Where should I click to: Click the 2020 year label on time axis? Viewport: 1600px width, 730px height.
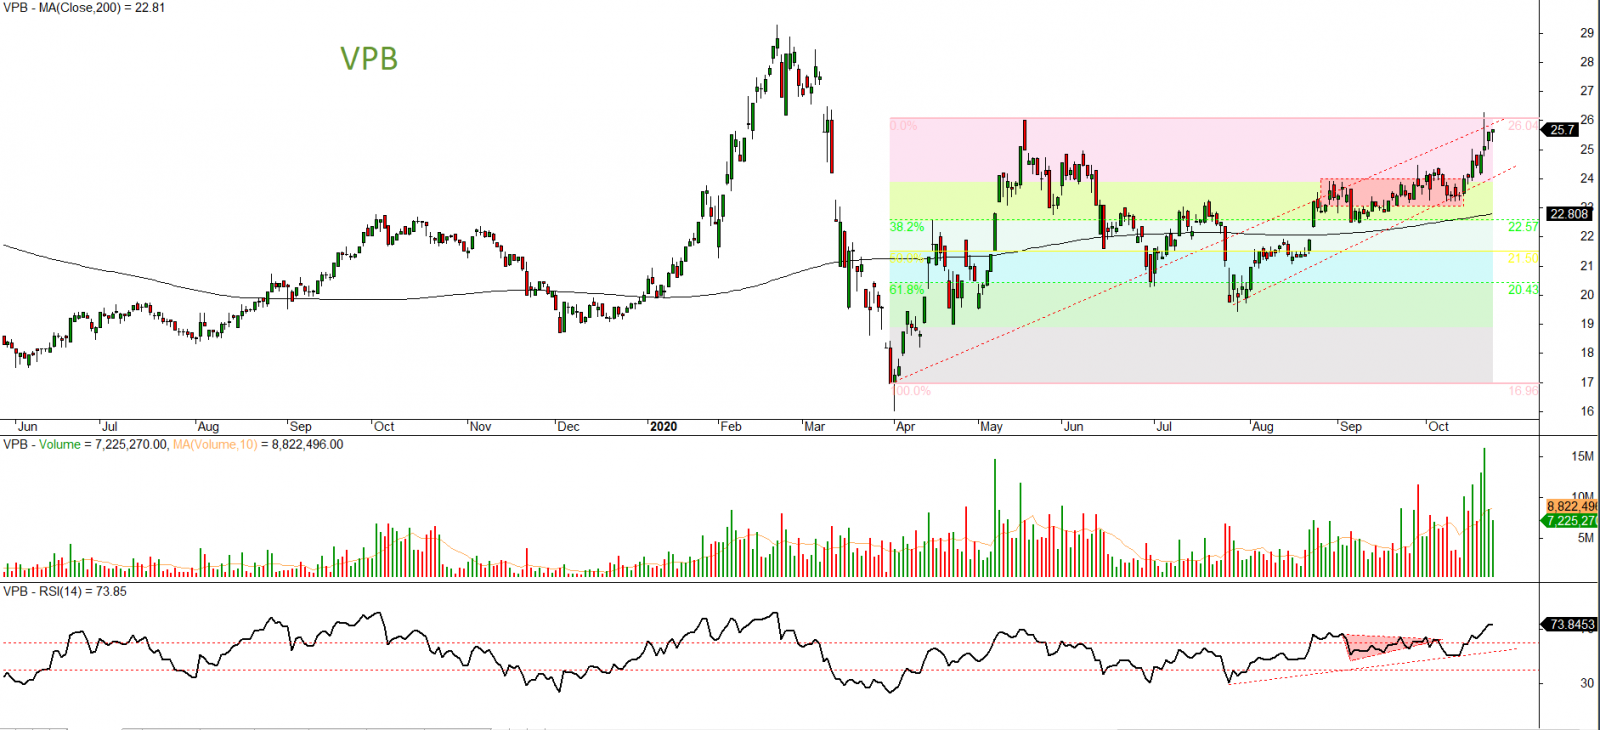(663, 427)
